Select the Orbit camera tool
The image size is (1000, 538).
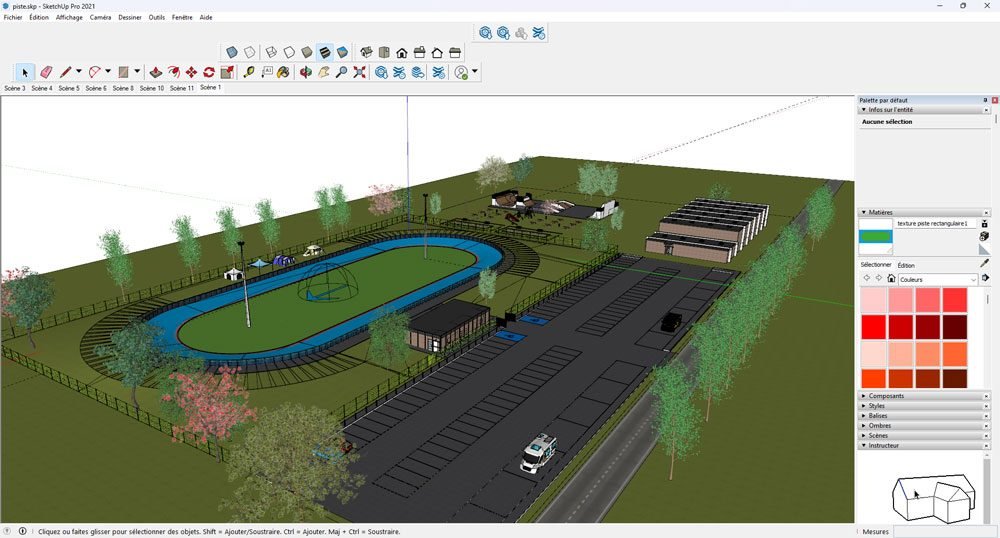point(305,72)
